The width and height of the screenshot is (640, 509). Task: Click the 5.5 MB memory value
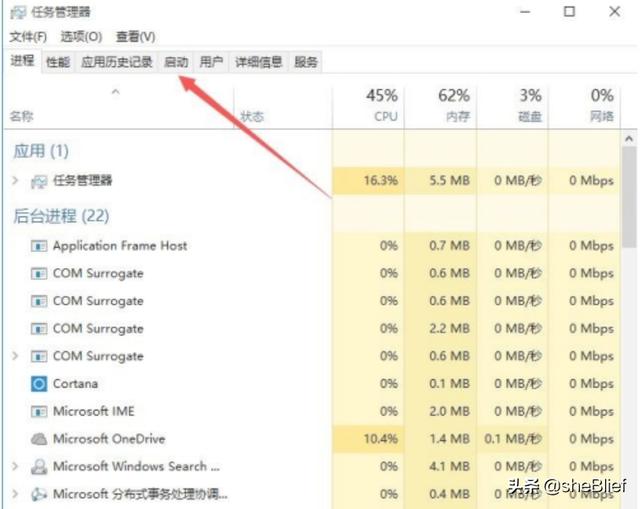click(x=449, y=180)
